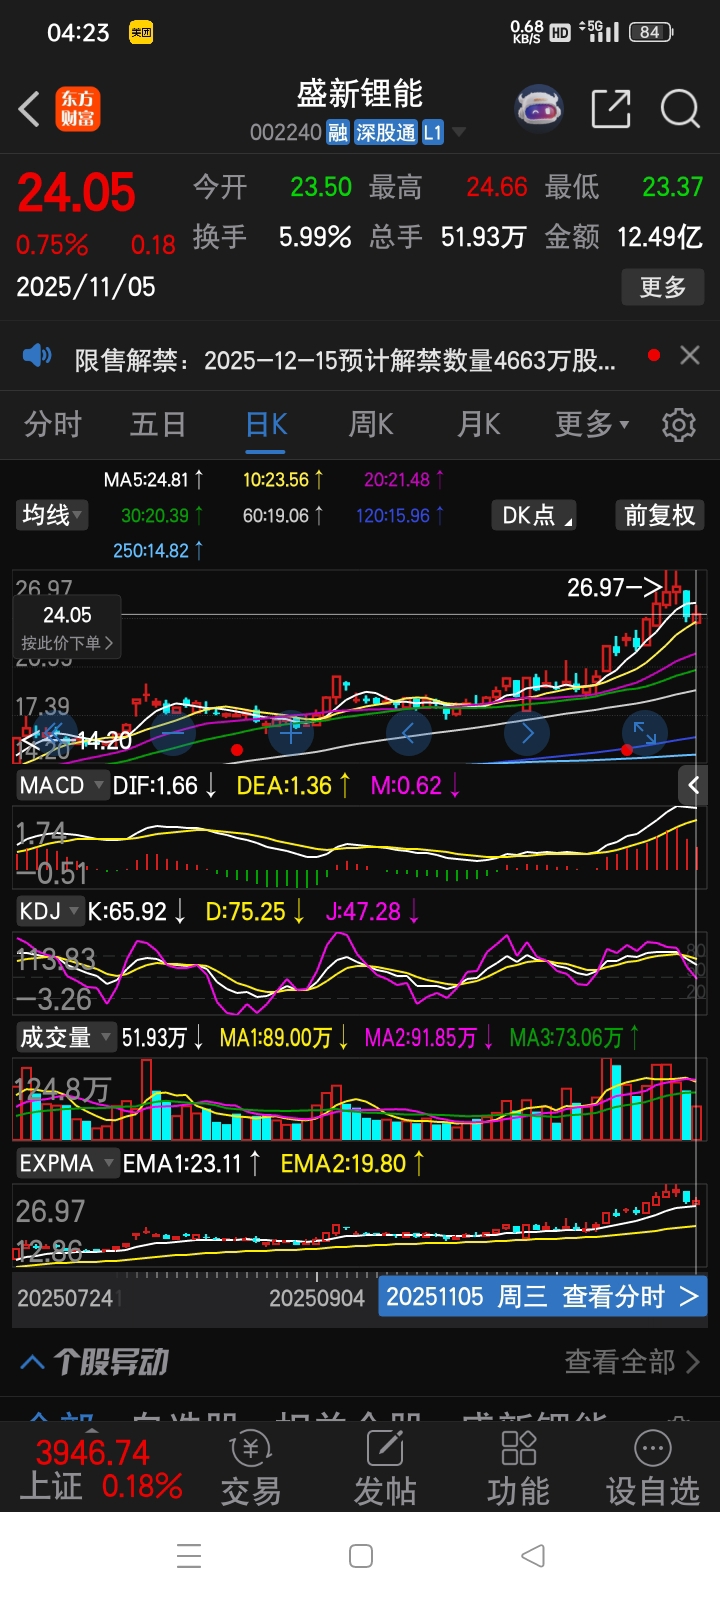
Task: Open 更多 period dropdown
Action: tap(592, 424)
